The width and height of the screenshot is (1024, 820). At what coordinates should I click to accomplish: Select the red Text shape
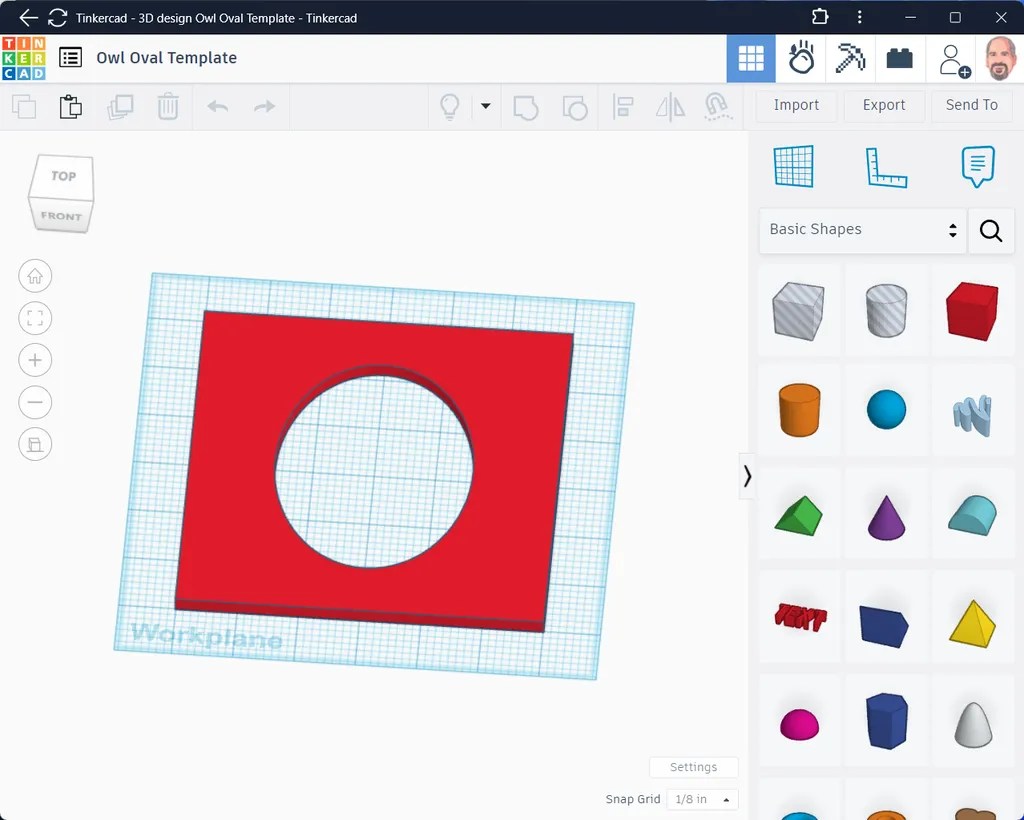[800, 617]
